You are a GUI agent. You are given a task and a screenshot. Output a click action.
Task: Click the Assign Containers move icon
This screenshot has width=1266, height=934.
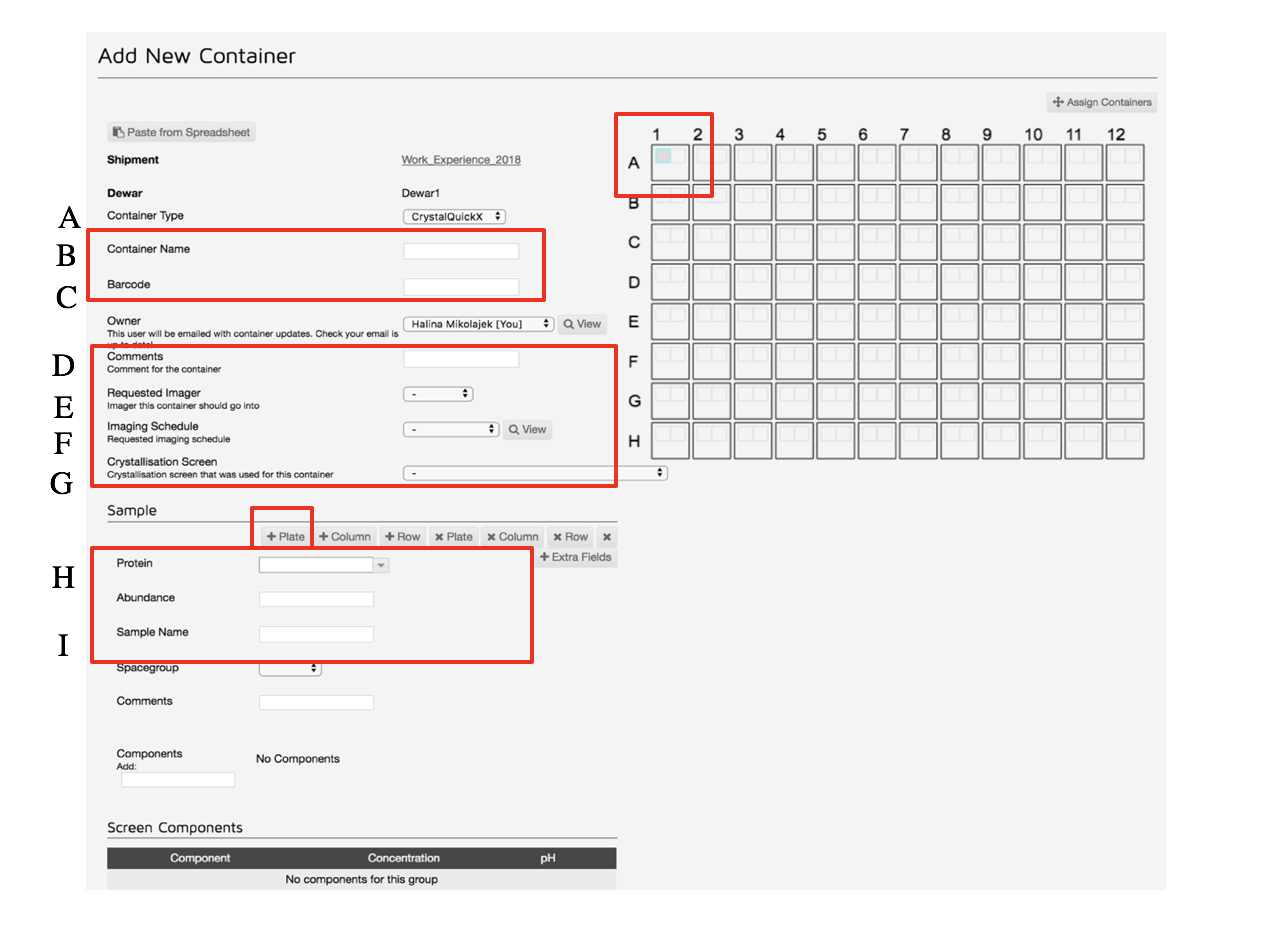pos(1100,102)
